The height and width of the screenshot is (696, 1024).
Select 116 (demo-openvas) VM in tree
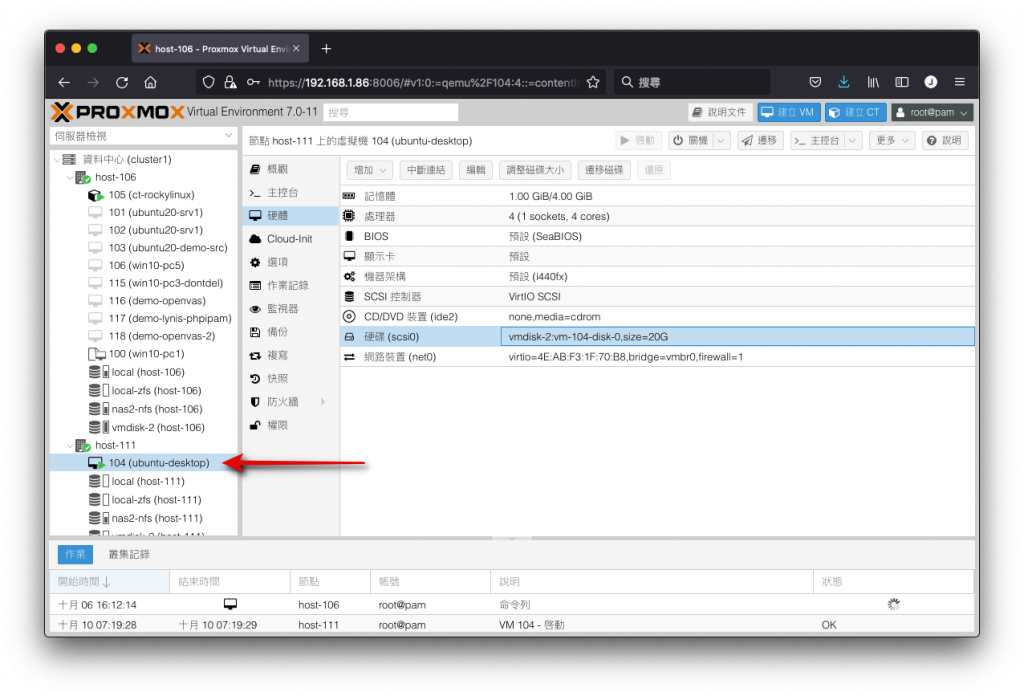point(157,300)
